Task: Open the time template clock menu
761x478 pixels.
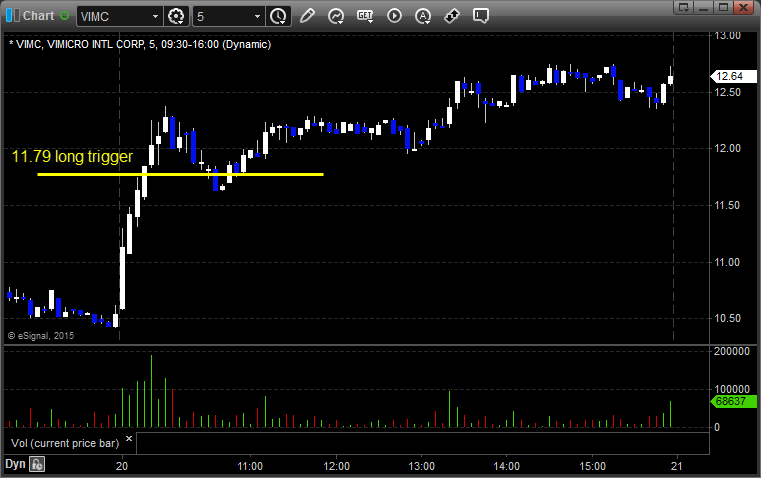Action: click(x=279, y=16)
